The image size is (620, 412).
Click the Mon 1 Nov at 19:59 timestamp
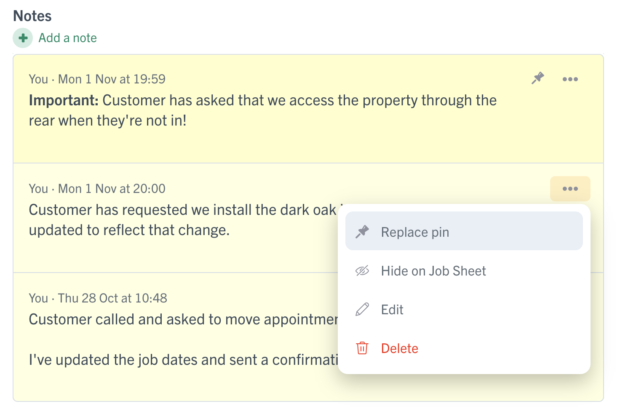[x=112, y=79]
